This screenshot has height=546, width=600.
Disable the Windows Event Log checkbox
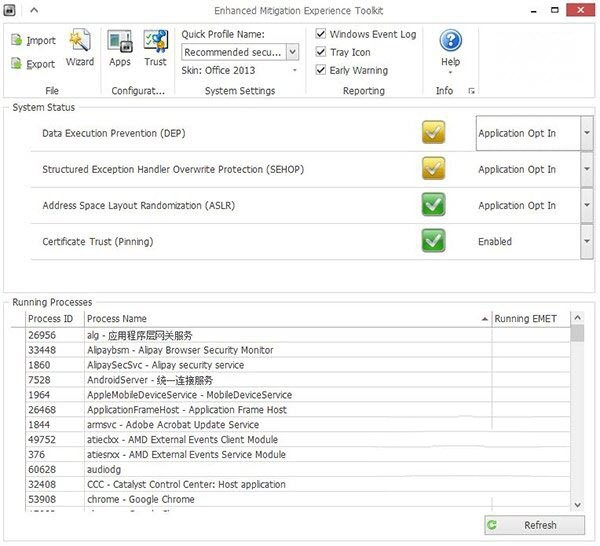tap(321, 34)
